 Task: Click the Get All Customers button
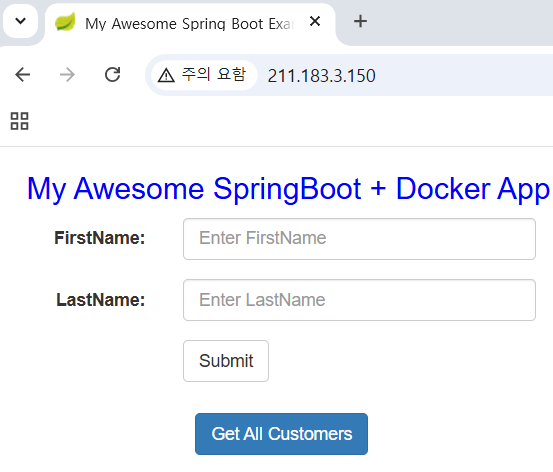(281, 434)
